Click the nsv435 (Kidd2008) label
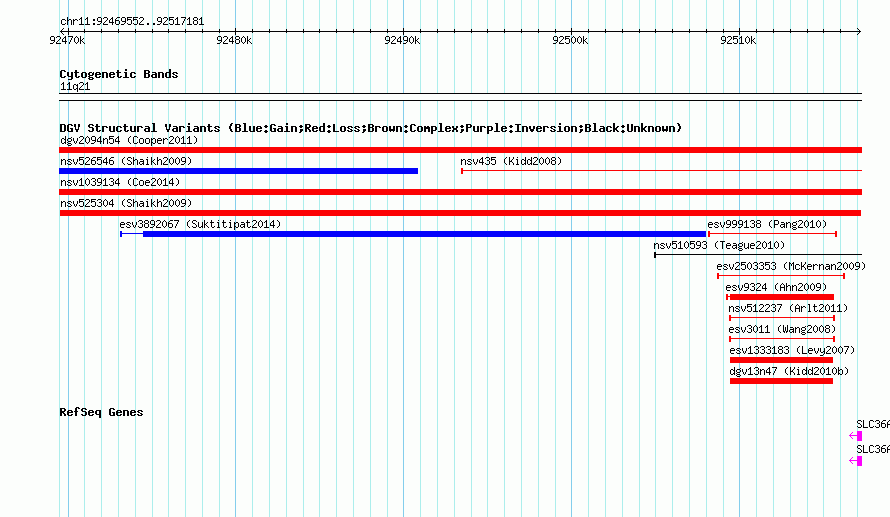 [511, 161]
